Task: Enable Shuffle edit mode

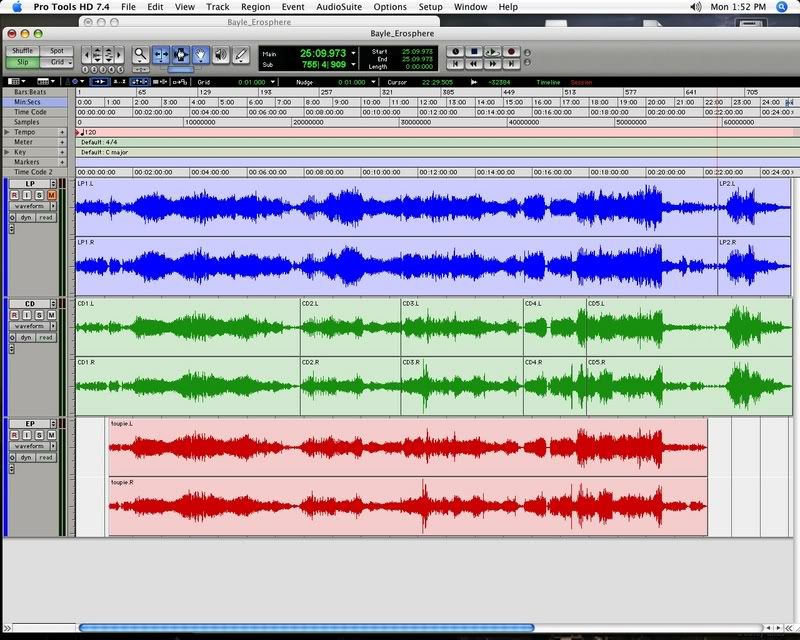Action: [x=22, y=50]
